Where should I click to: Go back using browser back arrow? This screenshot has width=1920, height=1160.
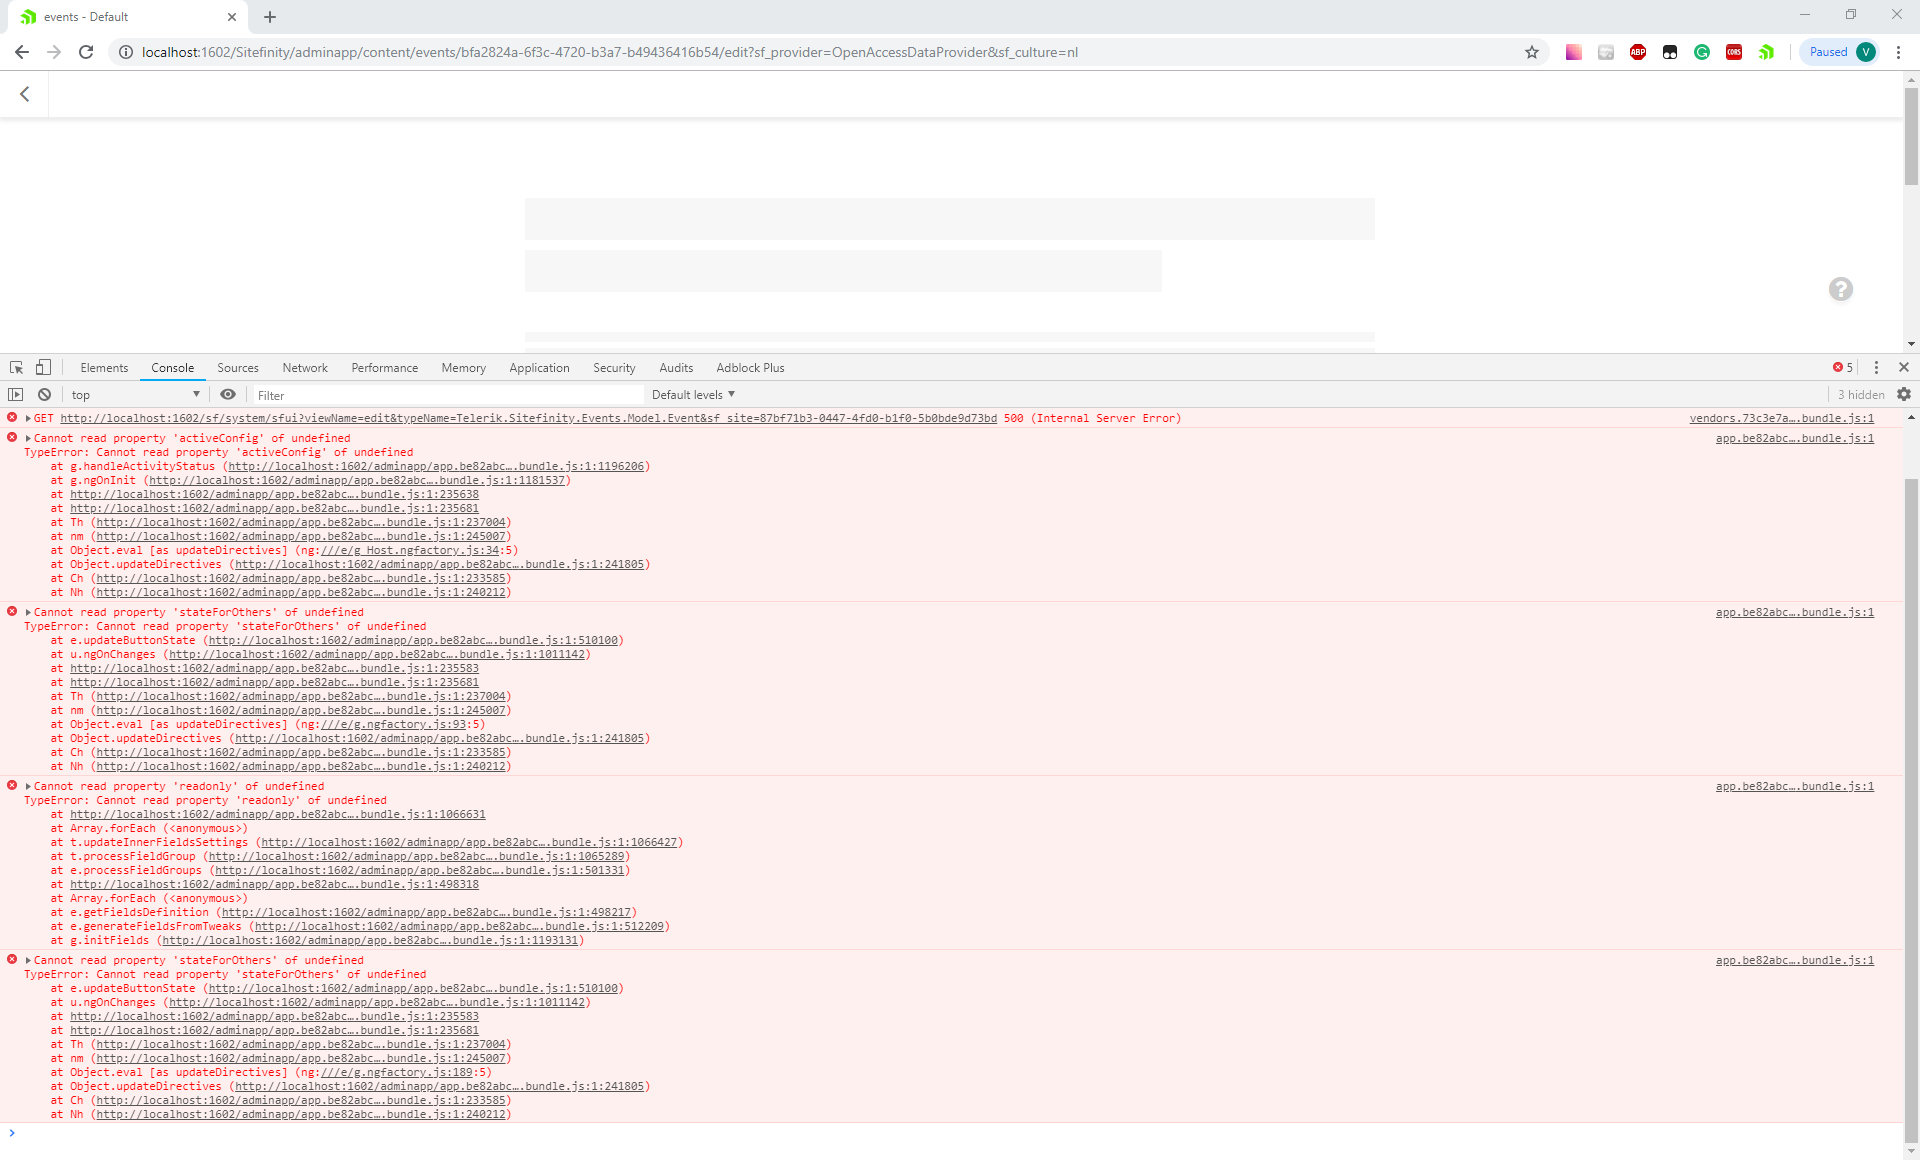[x=22, y=52]
